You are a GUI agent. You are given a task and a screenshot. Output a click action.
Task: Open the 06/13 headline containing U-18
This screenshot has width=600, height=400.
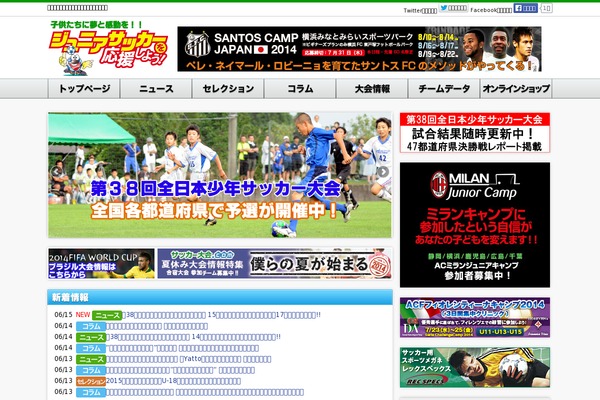(x=173, y=381)
